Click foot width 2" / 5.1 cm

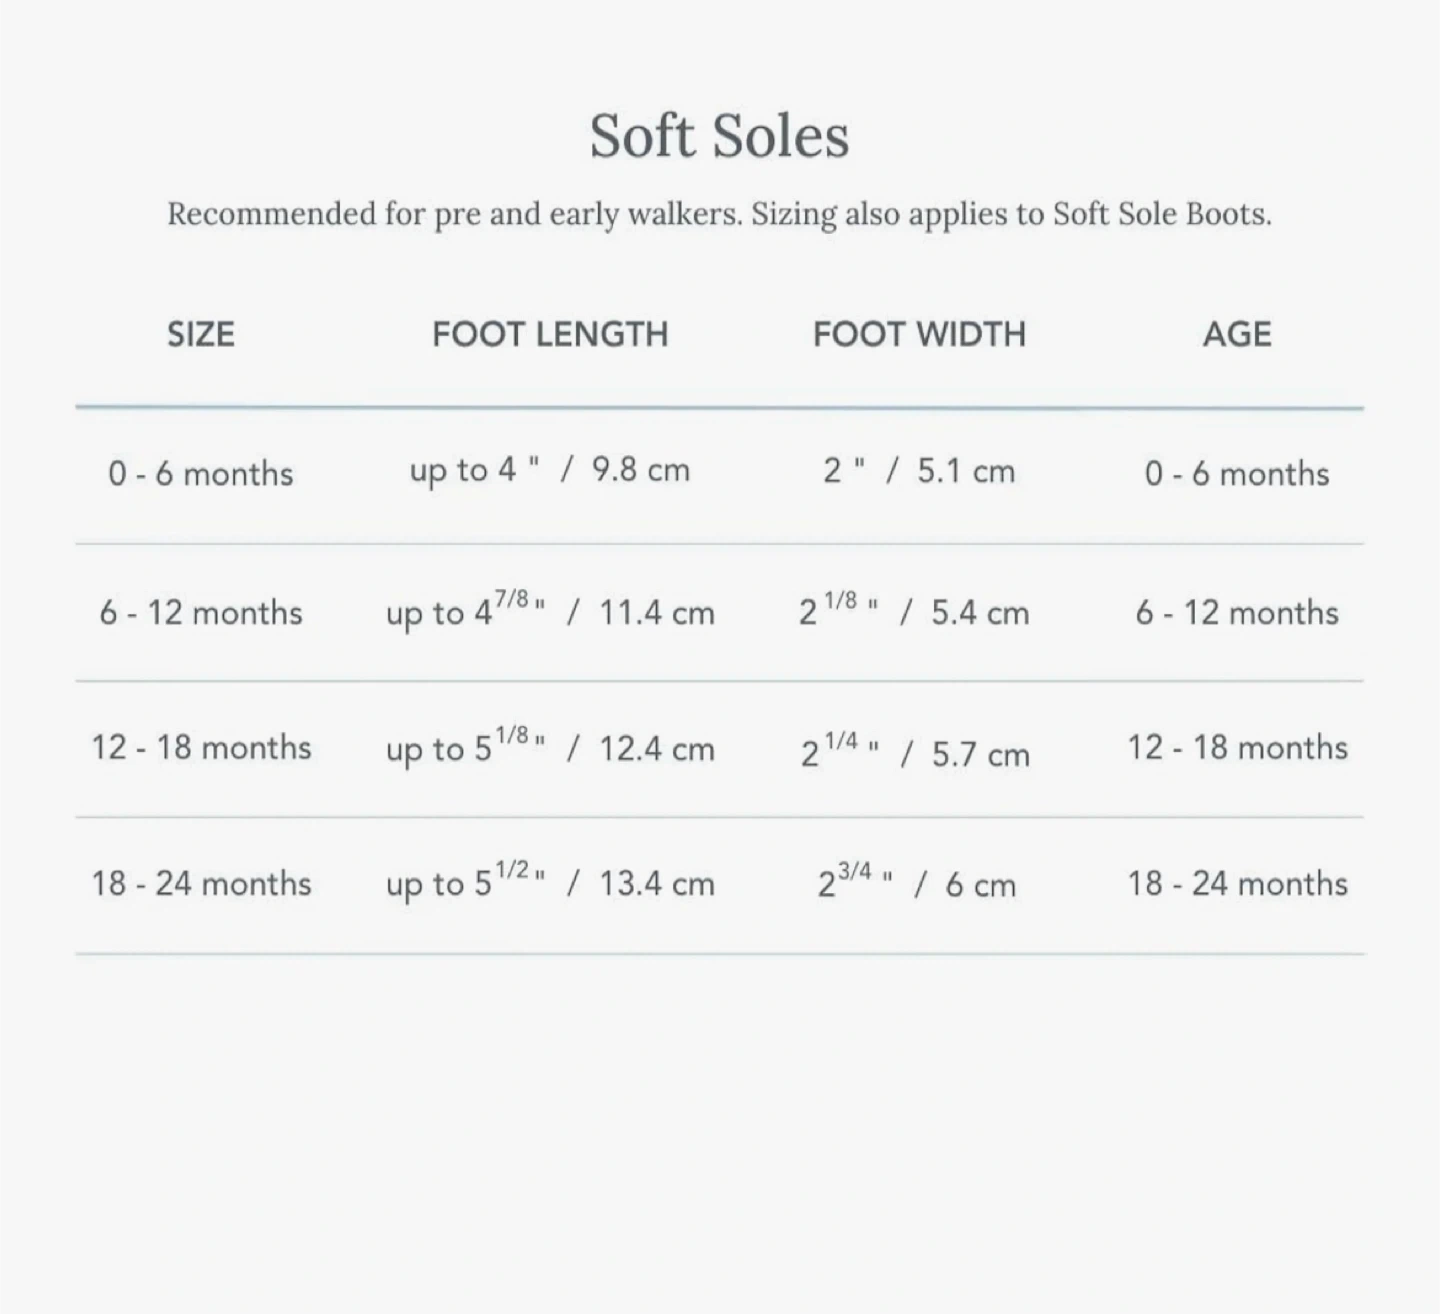[x=919, y=471]
